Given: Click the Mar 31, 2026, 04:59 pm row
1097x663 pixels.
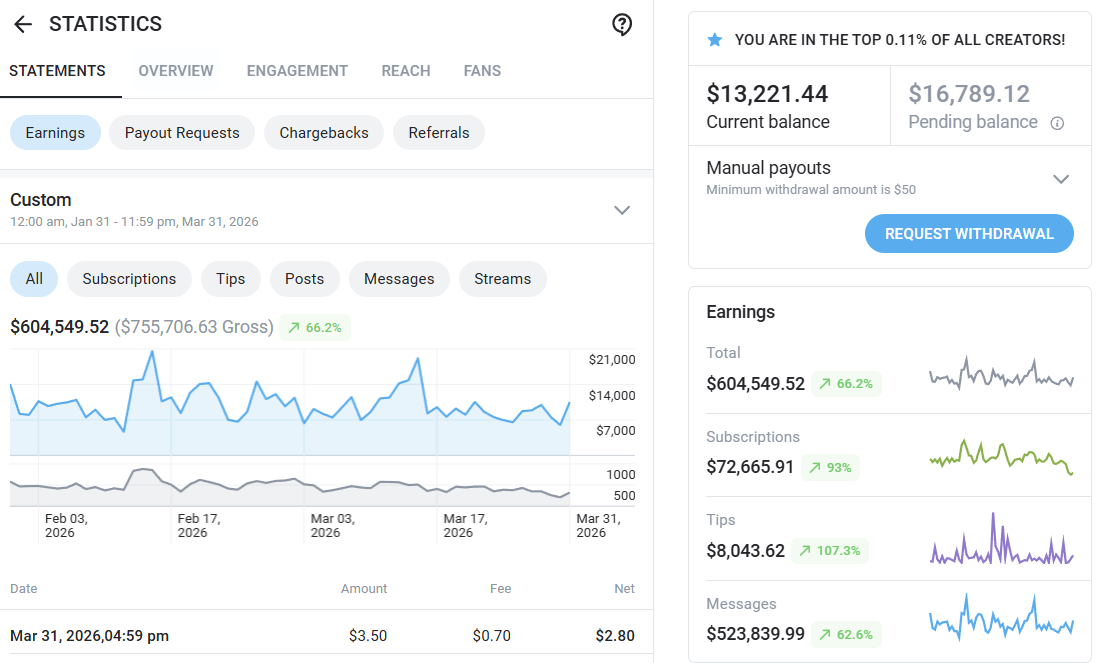Looking at the screenshot, I should 327,636.
